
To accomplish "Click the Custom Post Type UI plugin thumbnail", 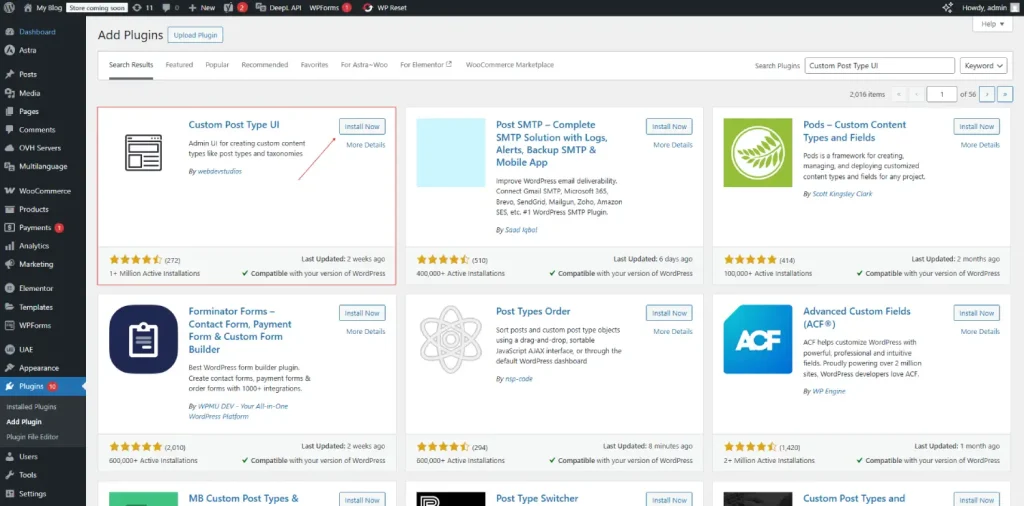I will click(143, 153).
